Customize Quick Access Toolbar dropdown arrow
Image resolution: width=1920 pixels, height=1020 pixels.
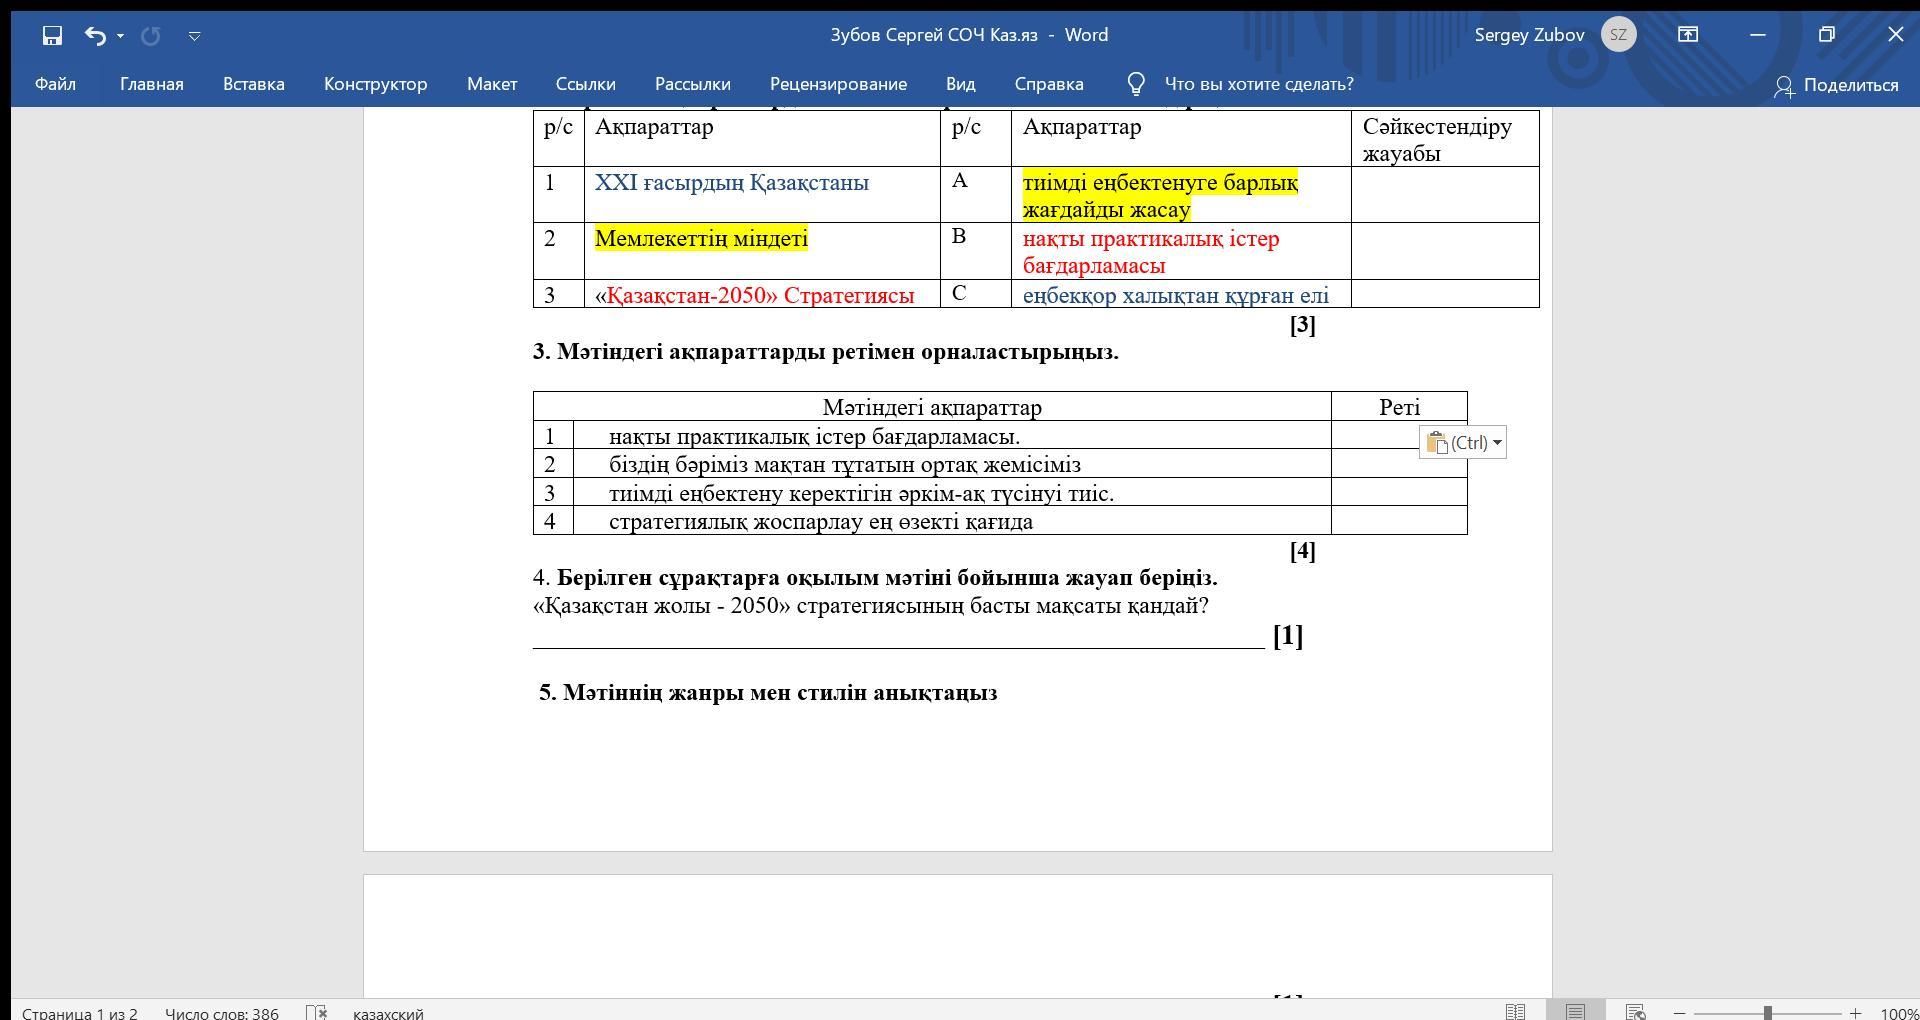coord(195,36)
